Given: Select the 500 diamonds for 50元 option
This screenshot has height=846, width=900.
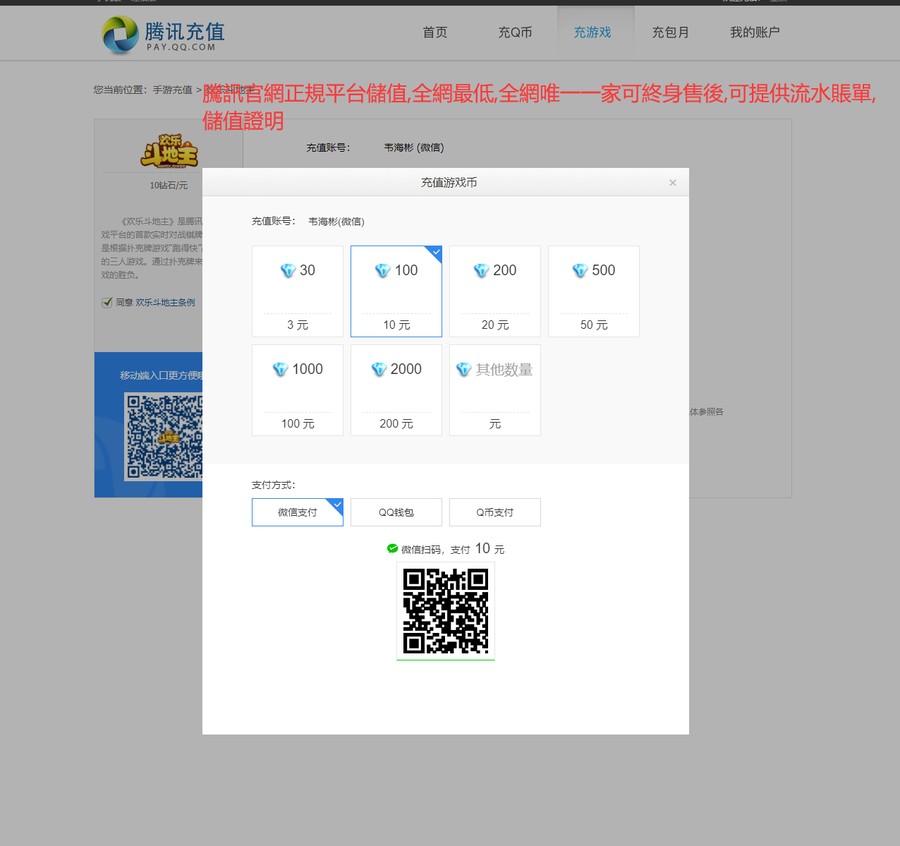Looking at the screenshot, I should pyautogui.click(x=593, y=291).
